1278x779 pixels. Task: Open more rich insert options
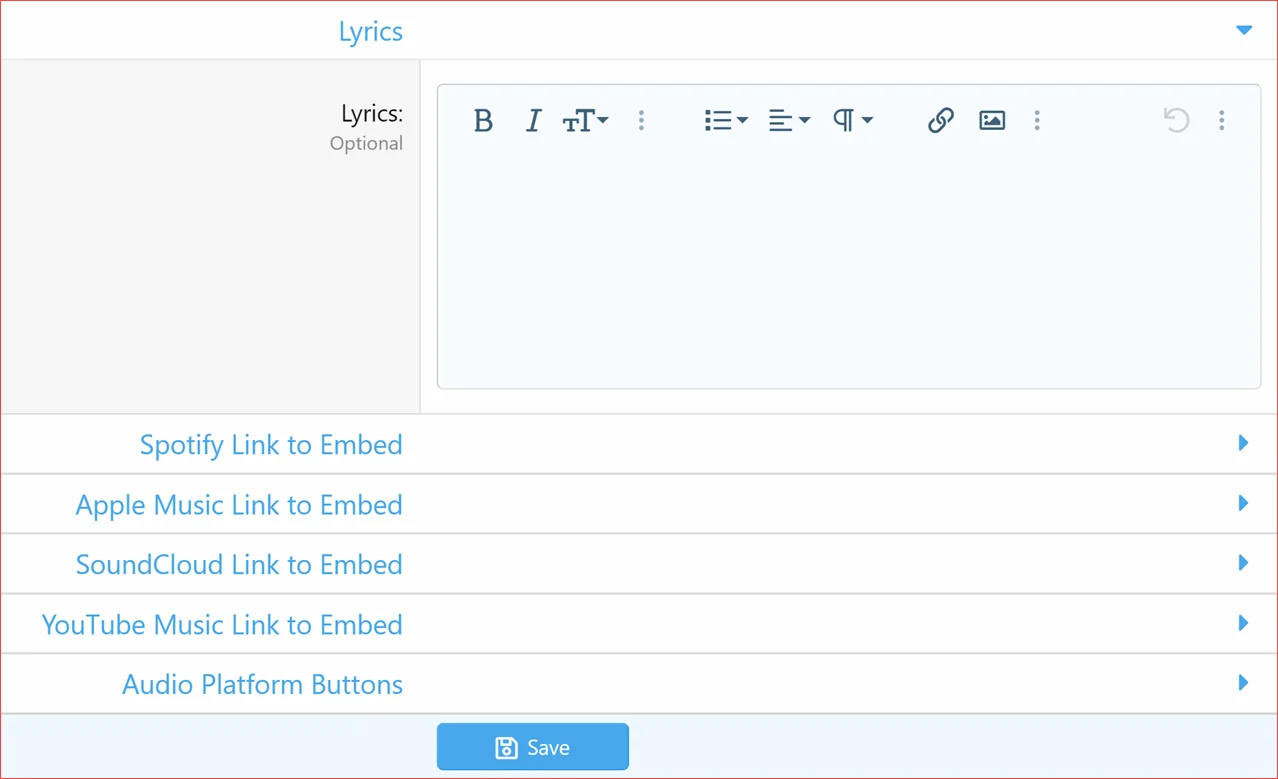(1037, 121)
